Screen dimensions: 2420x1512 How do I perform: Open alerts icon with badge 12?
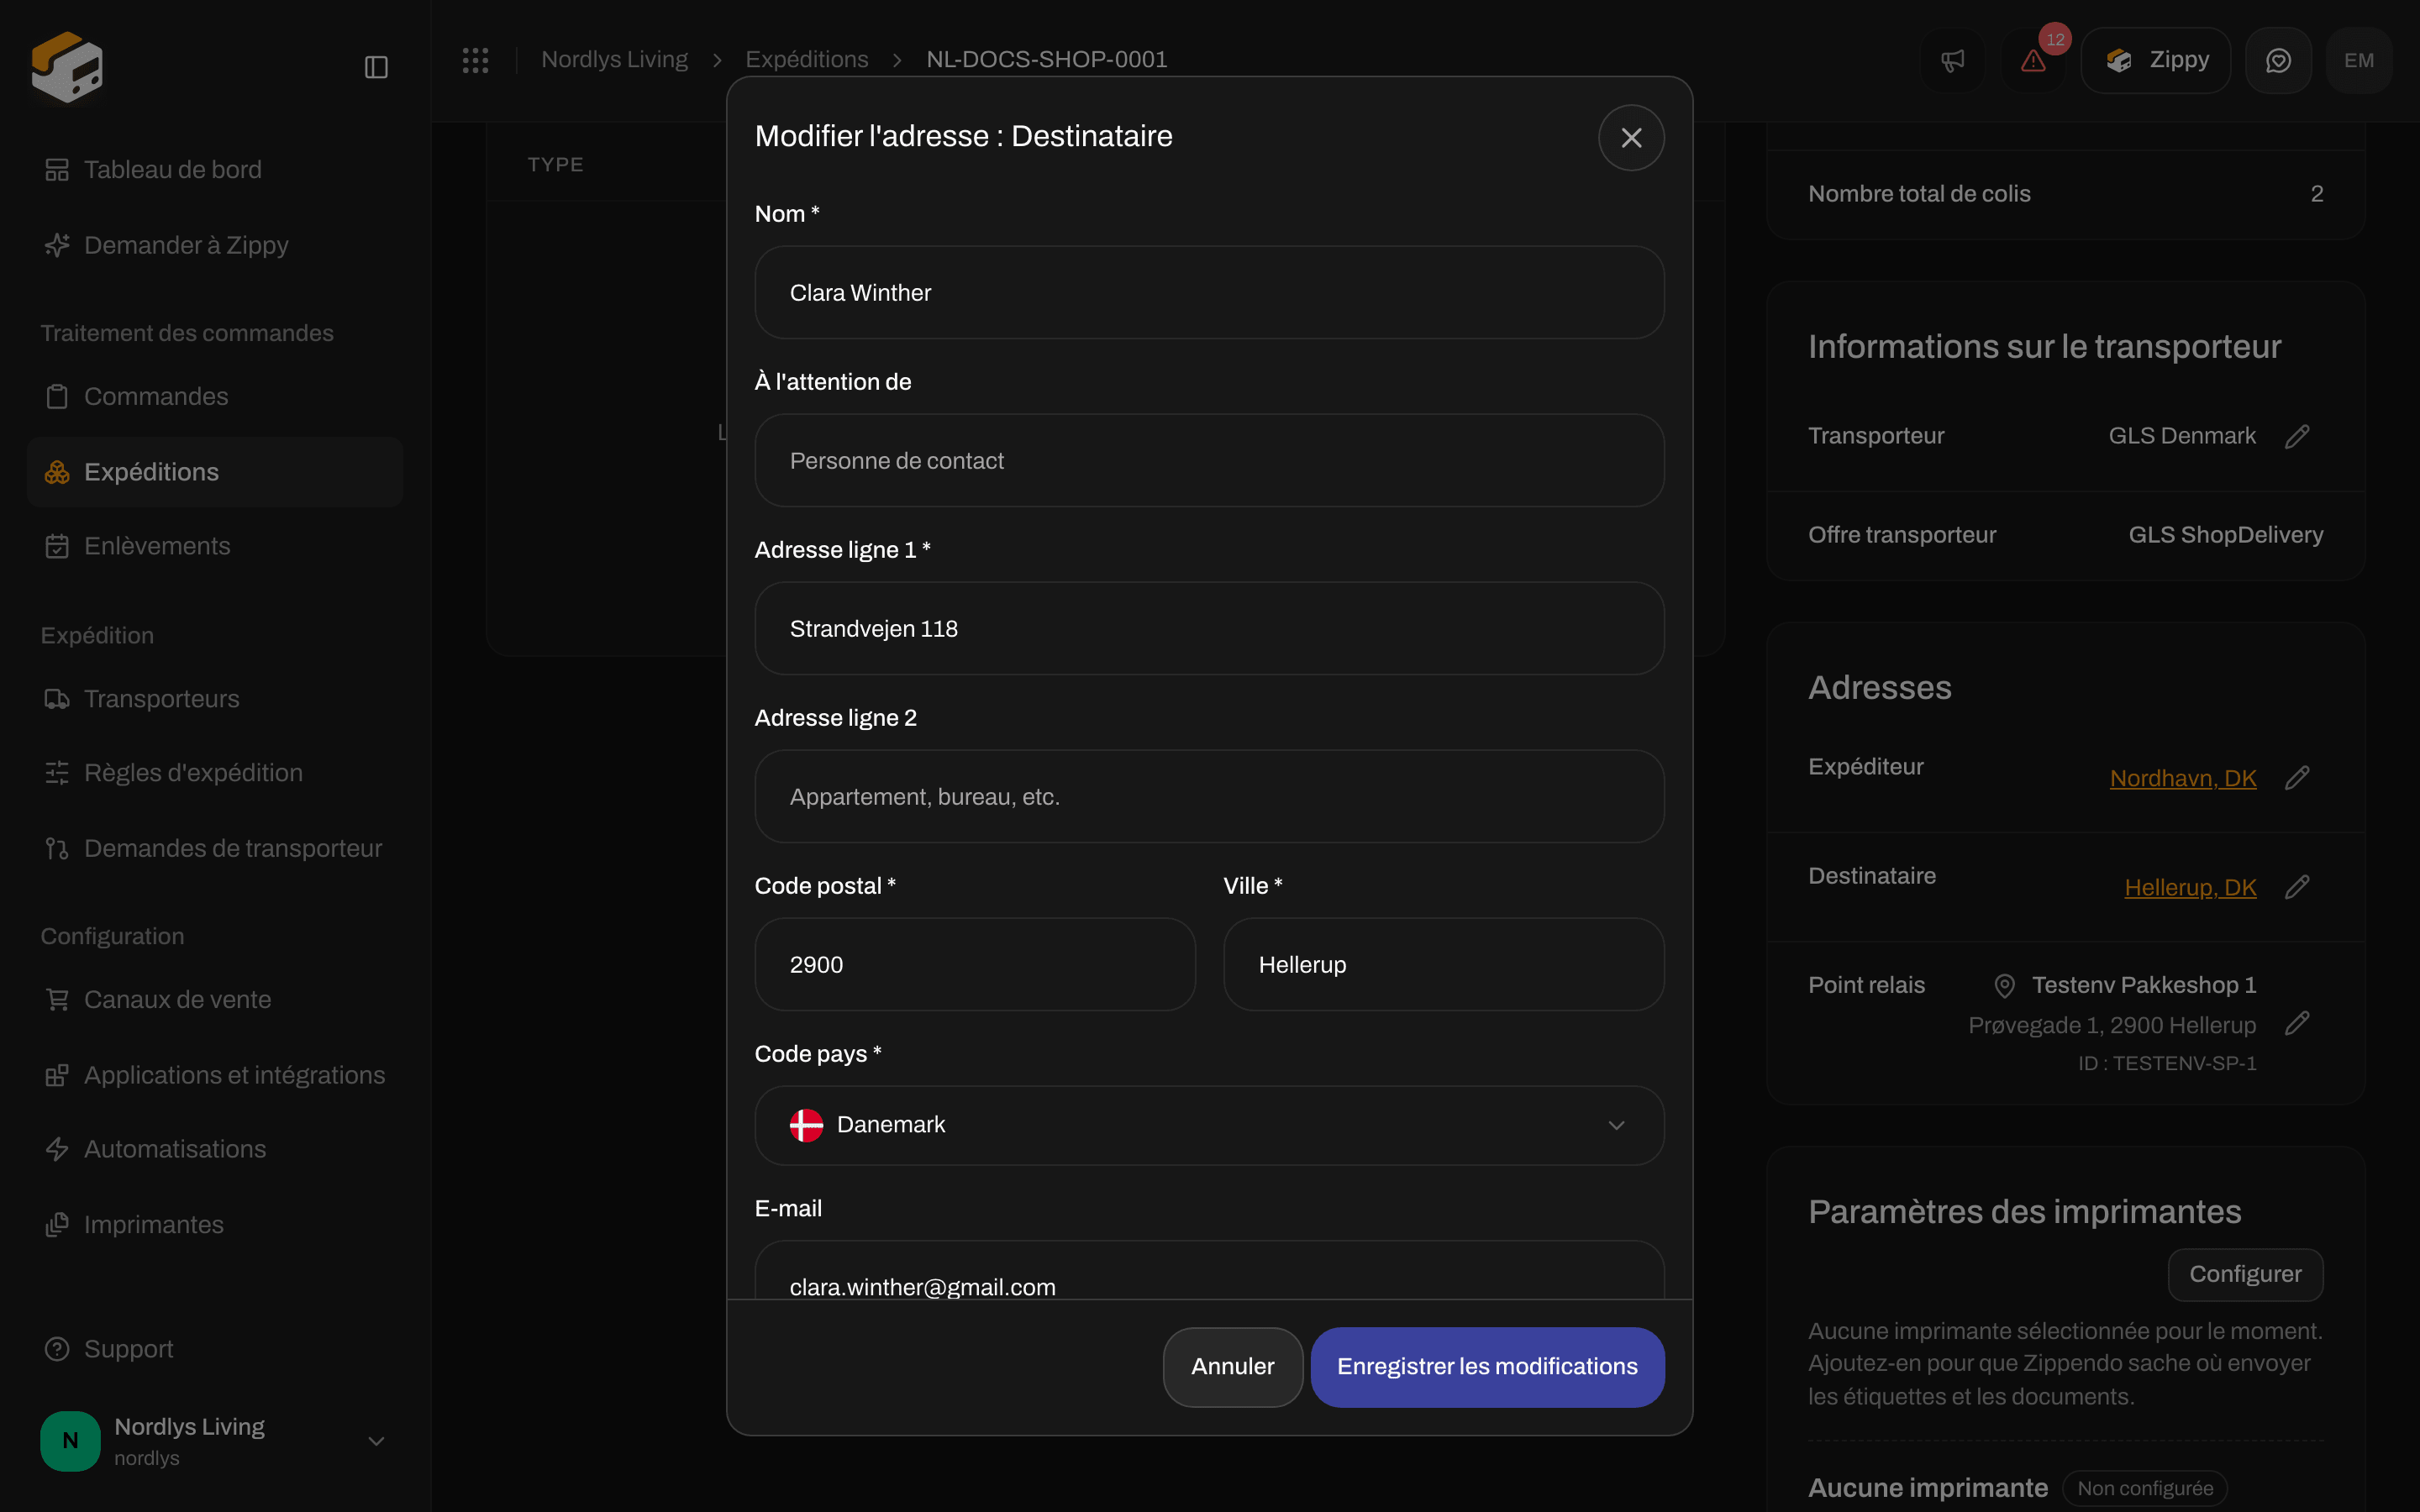2033,60
